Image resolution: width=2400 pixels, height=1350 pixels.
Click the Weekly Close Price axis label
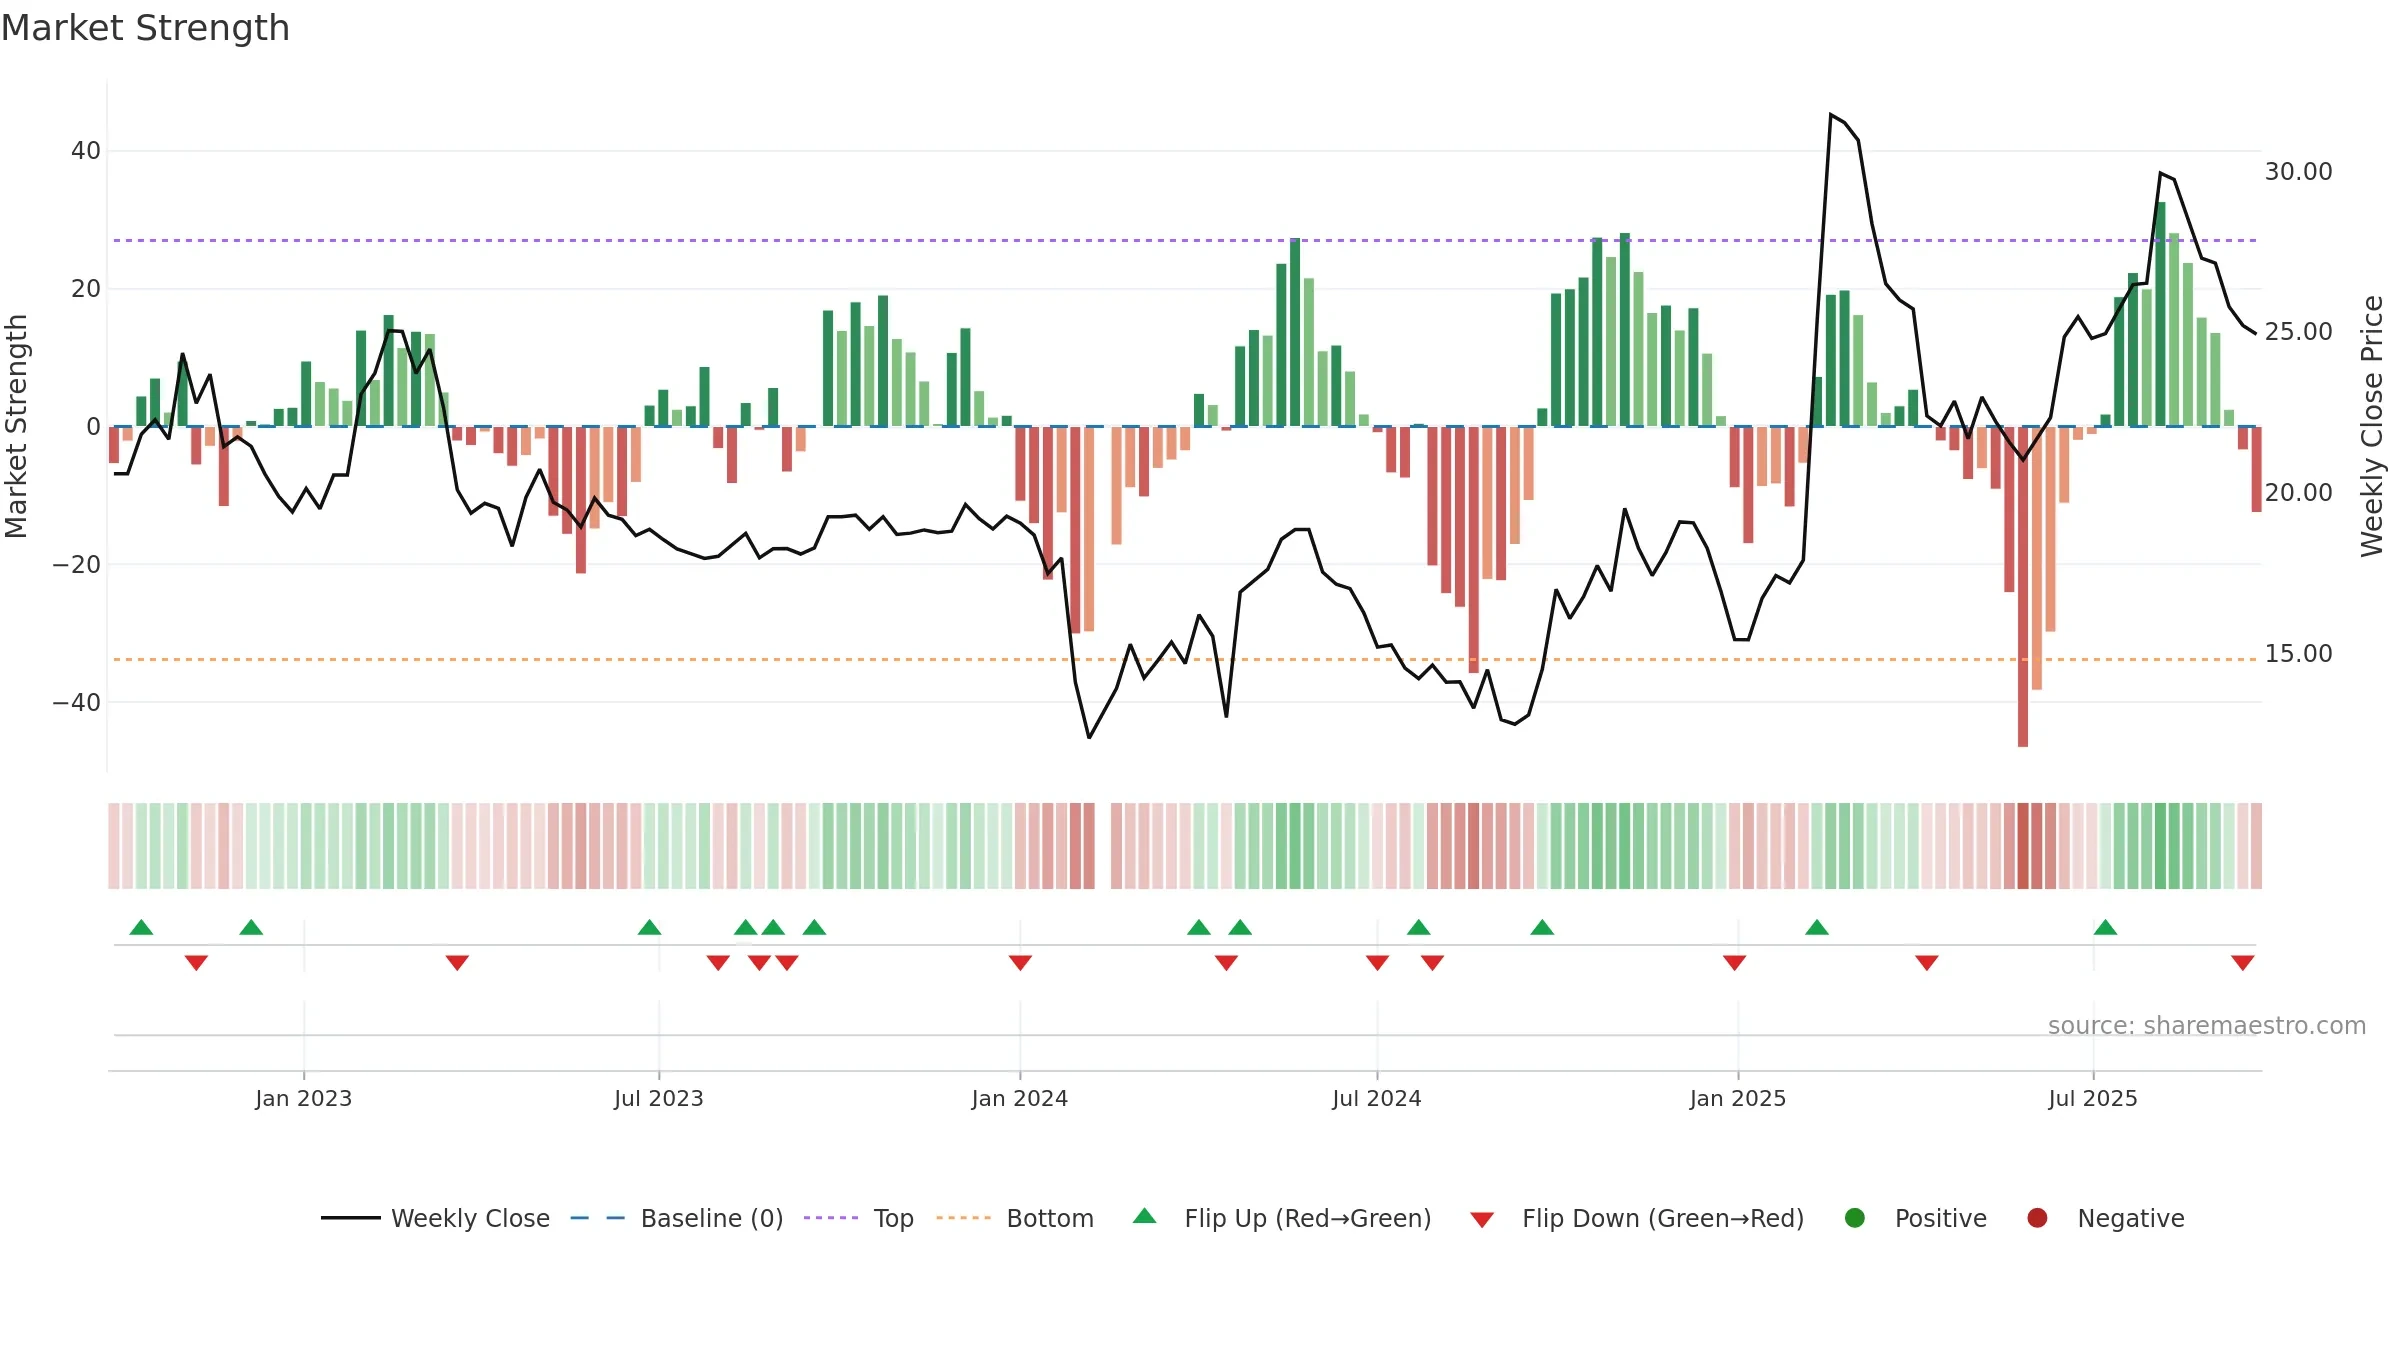[2372, 426]
